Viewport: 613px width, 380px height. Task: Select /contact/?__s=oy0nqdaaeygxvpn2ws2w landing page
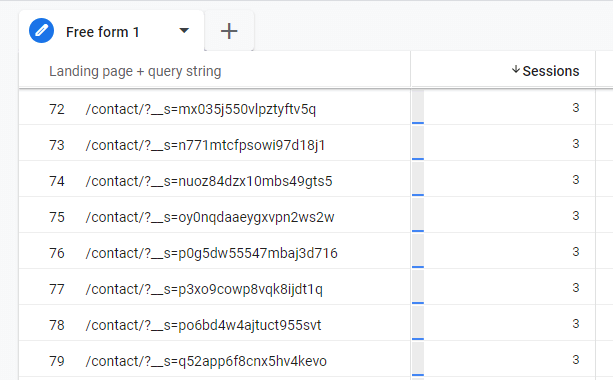coord(210,217)
